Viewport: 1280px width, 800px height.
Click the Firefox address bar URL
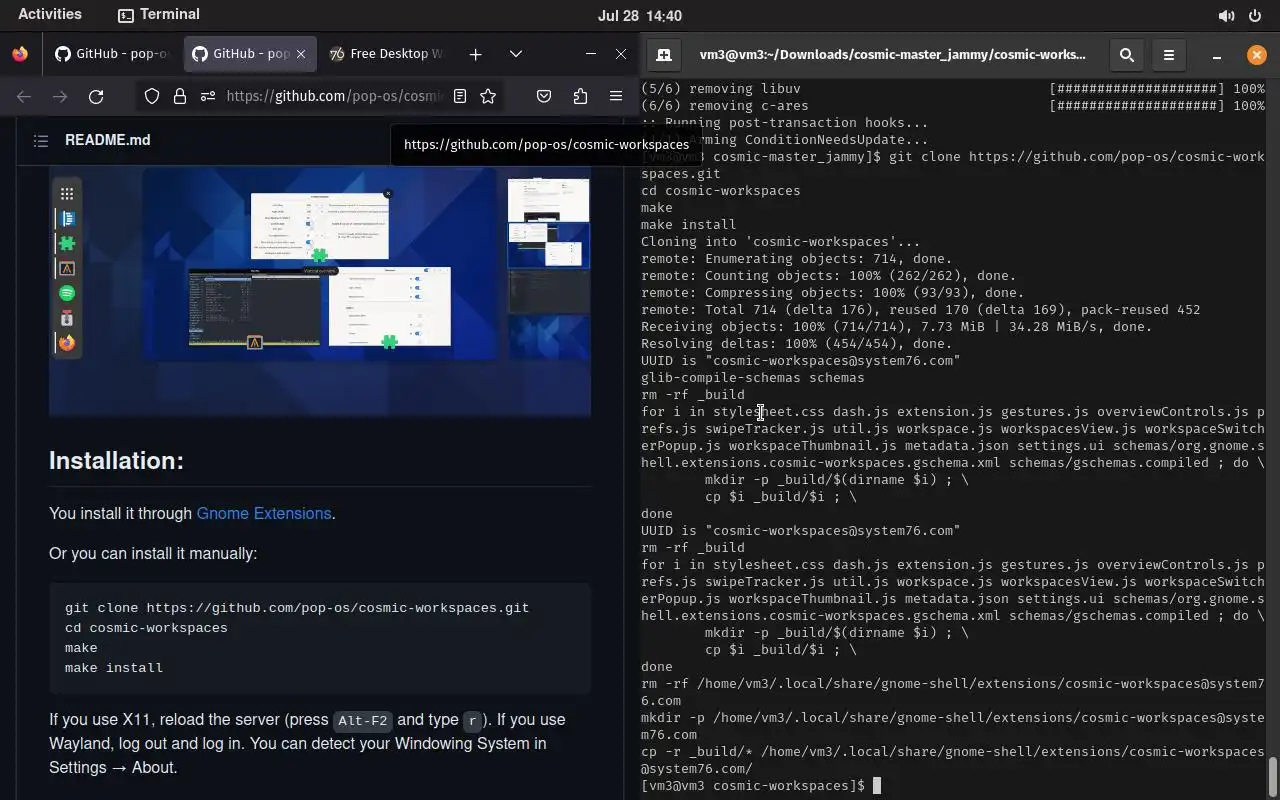[x=335, y=96]
